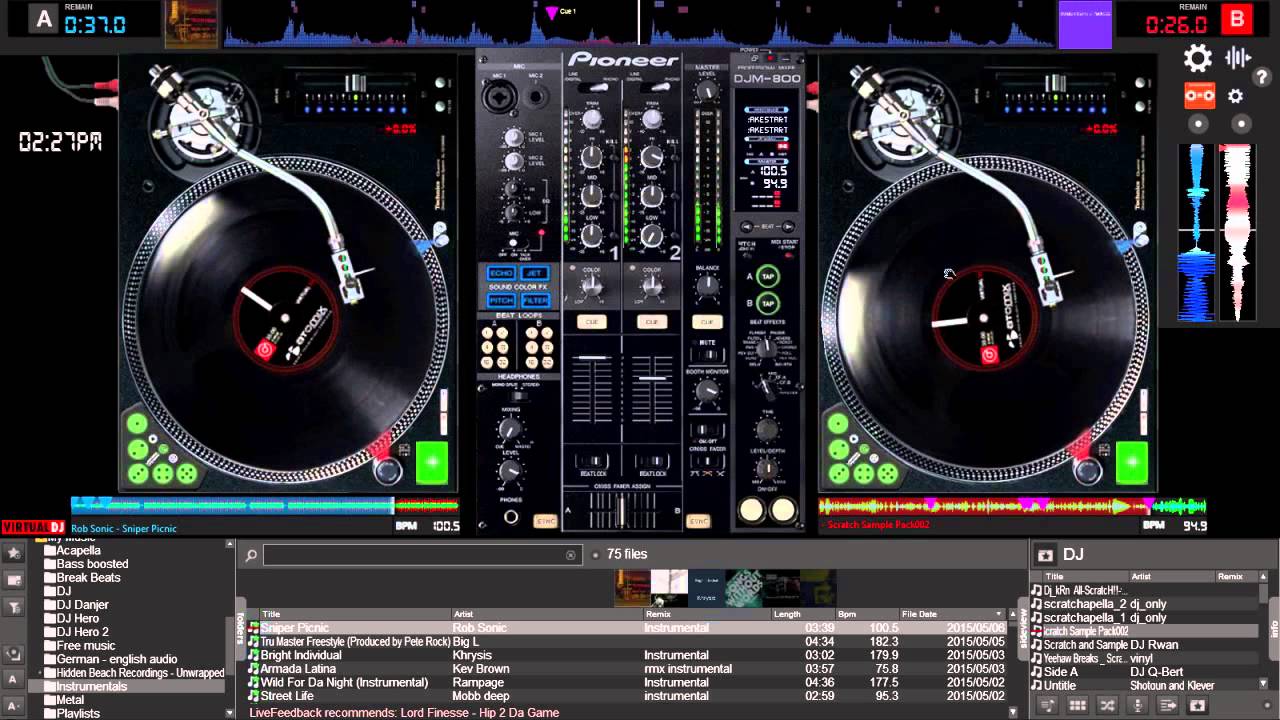Click the small gear next to cassette
Image resolution: width=1280 pixels, height=720 pixels.
tap(1236, 96)
